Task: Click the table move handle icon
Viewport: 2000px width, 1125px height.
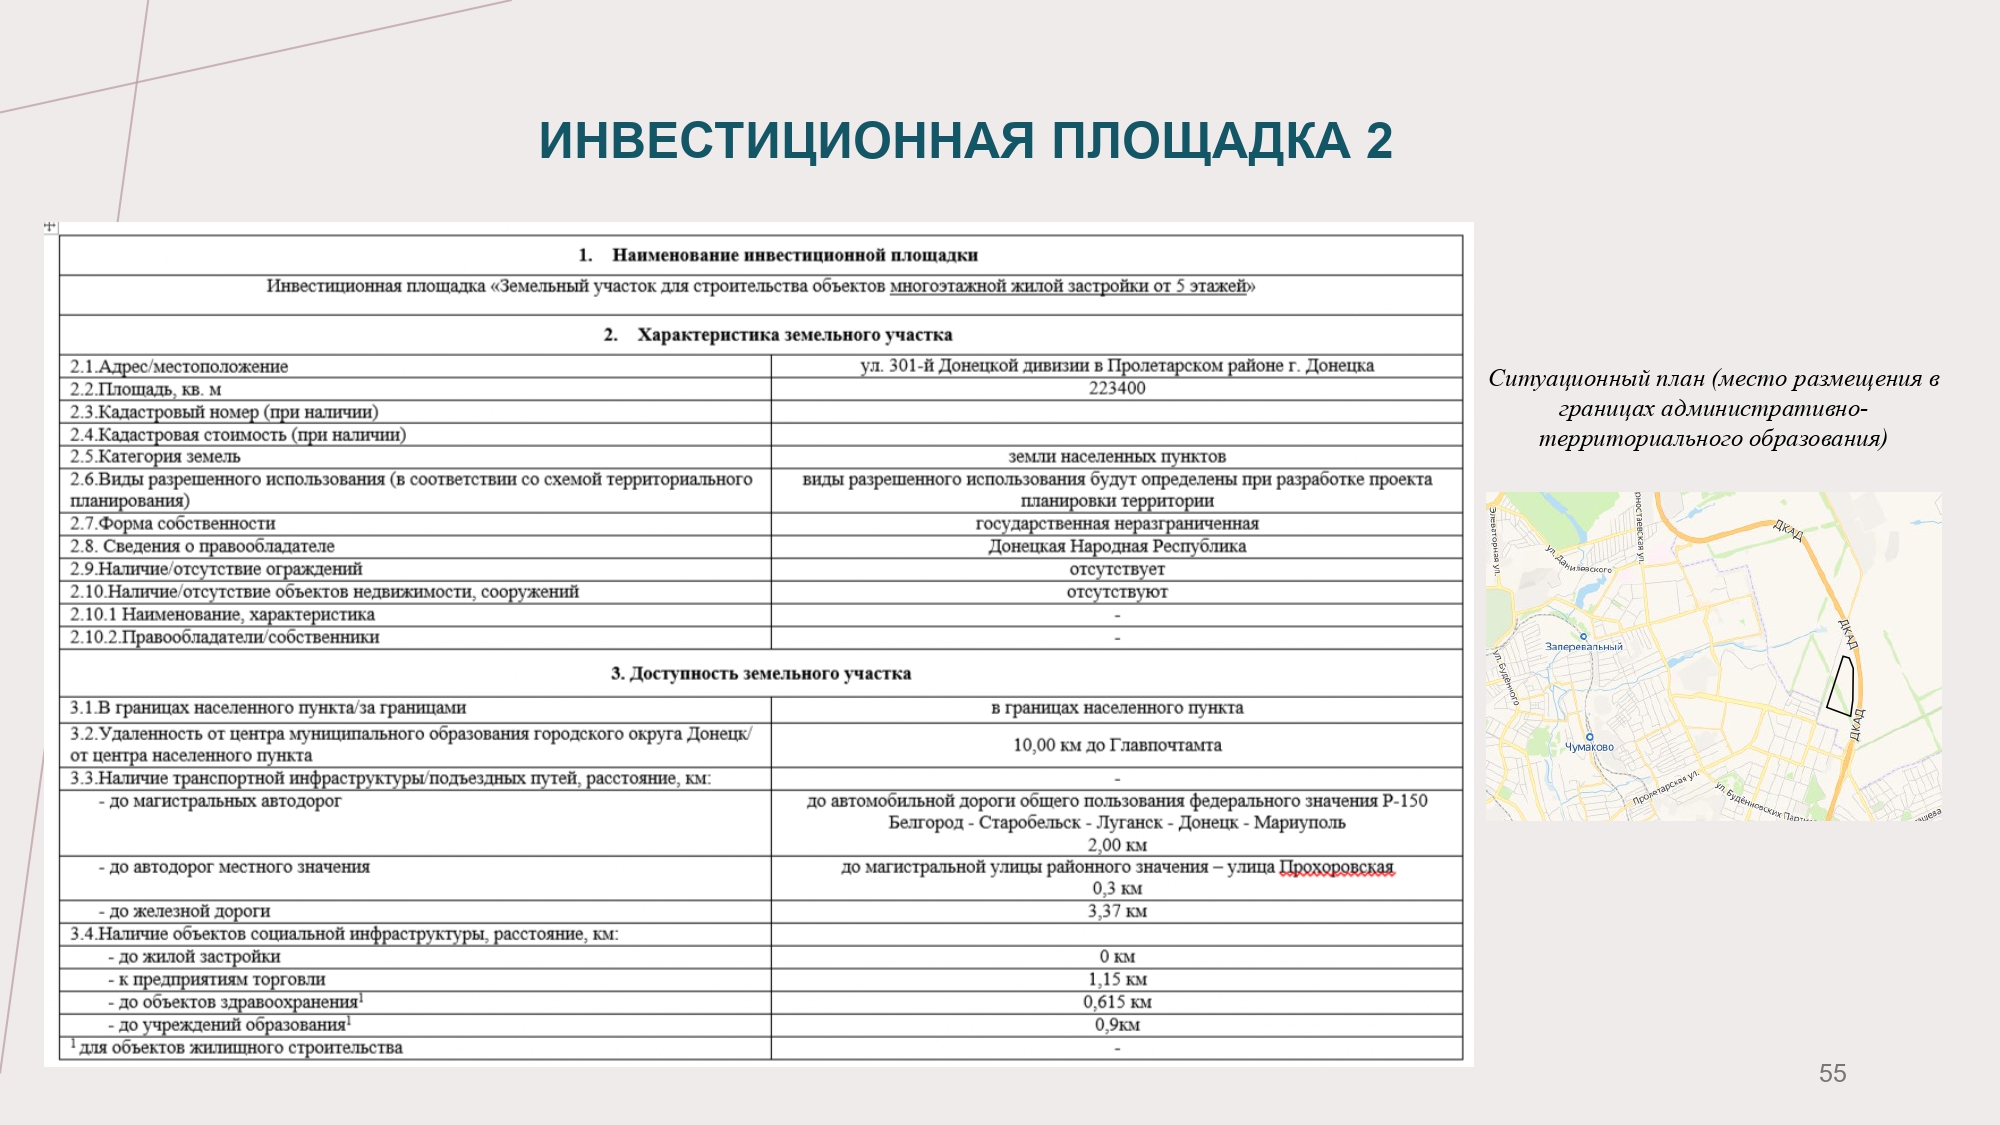Action: click(x=50, y=228)
